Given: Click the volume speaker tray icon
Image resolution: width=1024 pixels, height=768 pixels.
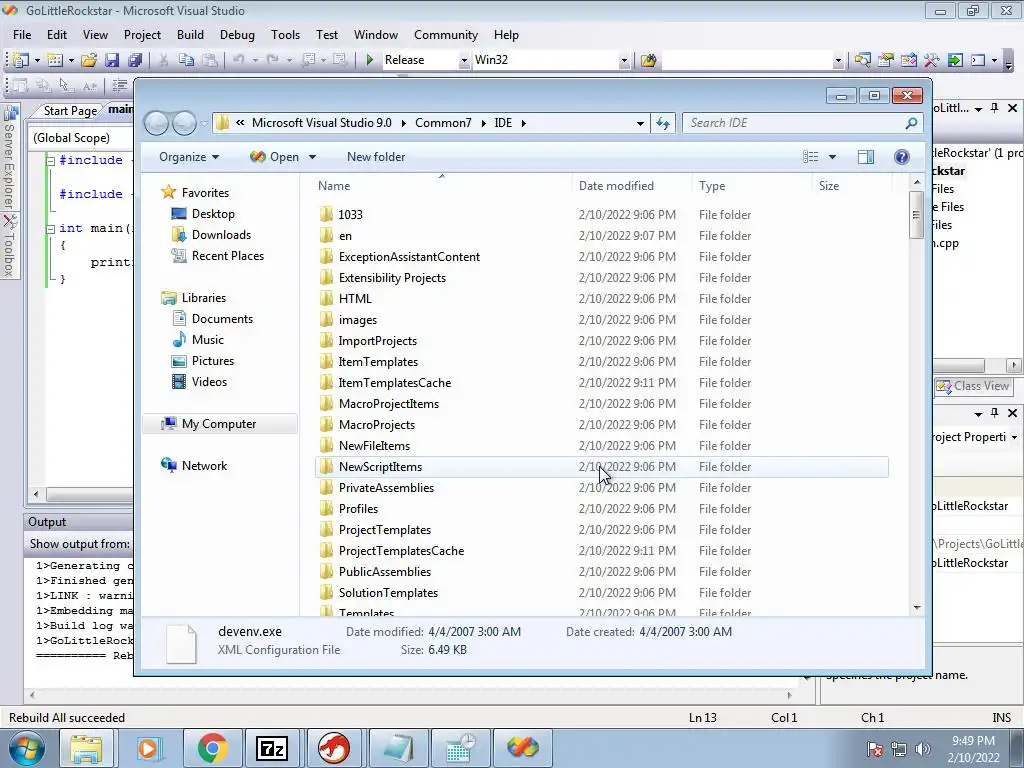Looking at the screenshot, I should pos(922,749).
